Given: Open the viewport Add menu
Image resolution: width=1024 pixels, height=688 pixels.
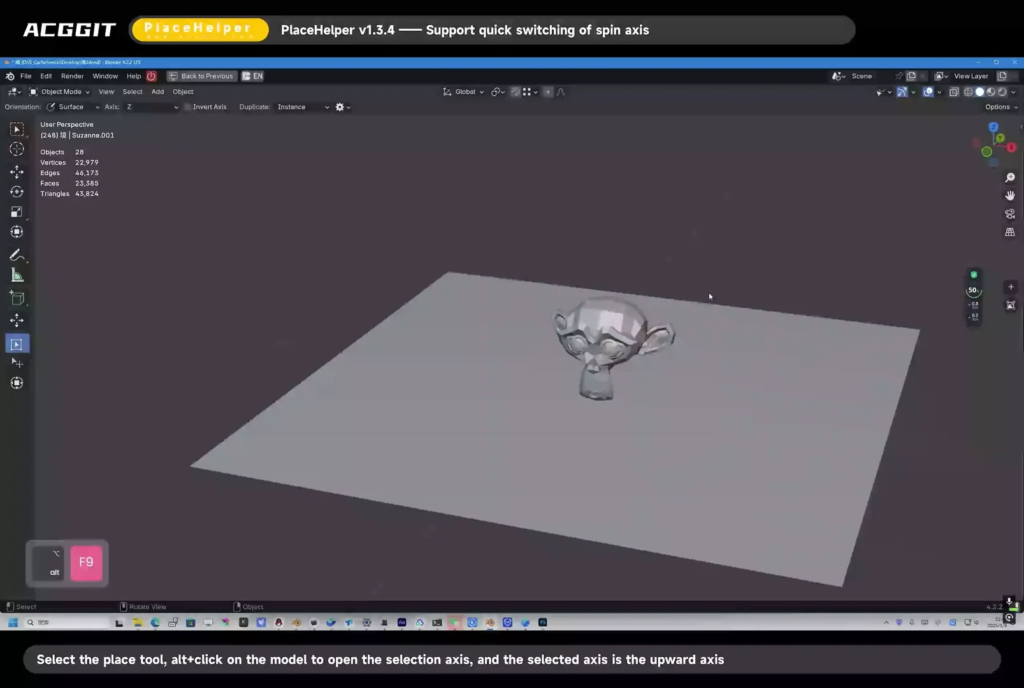Looking at the screenshot, I should pyautogui.click(x=157, y=92).
